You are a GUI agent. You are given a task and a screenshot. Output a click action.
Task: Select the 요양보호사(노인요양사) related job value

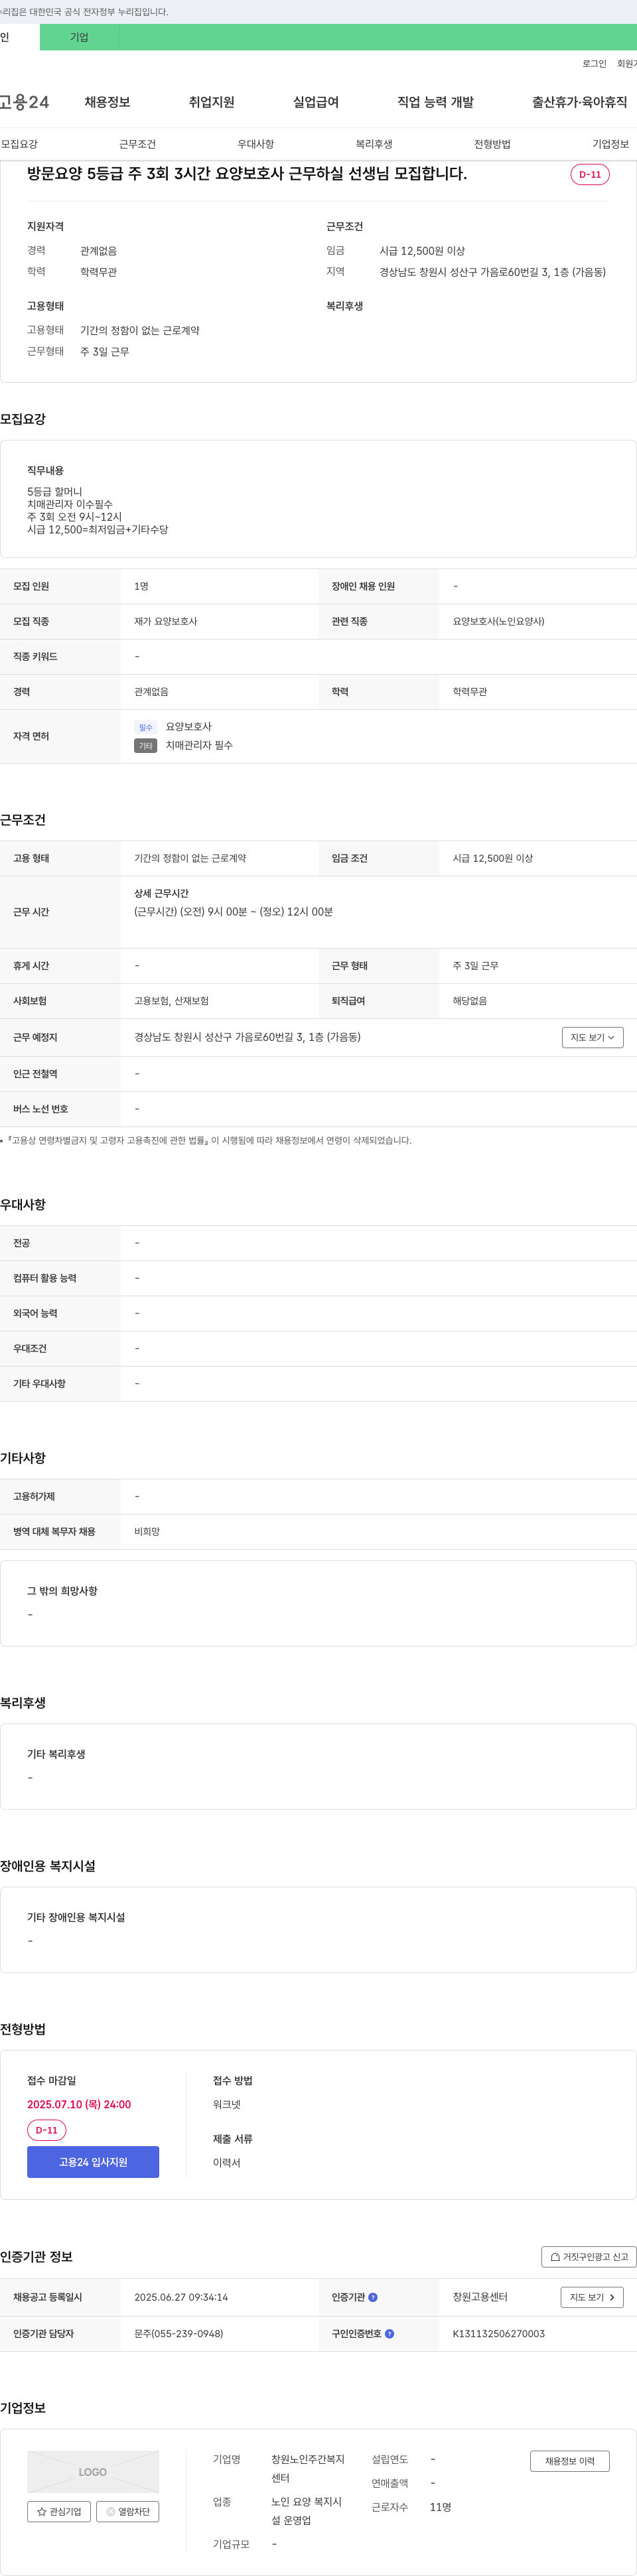[x=498, y=621]
